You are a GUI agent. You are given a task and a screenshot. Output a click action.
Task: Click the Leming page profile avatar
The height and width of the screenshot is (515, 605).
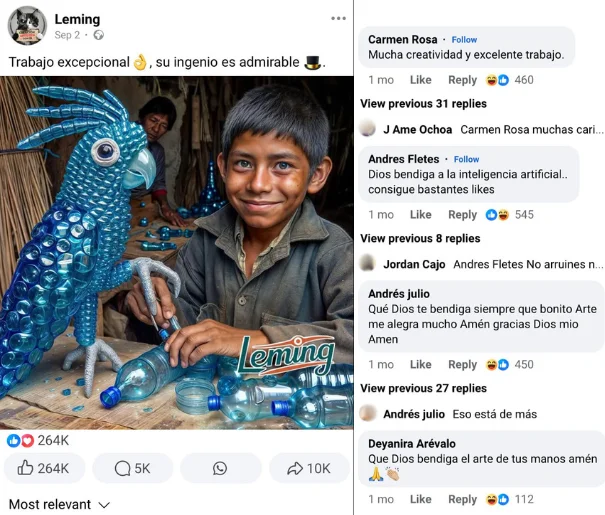[27, 25]
